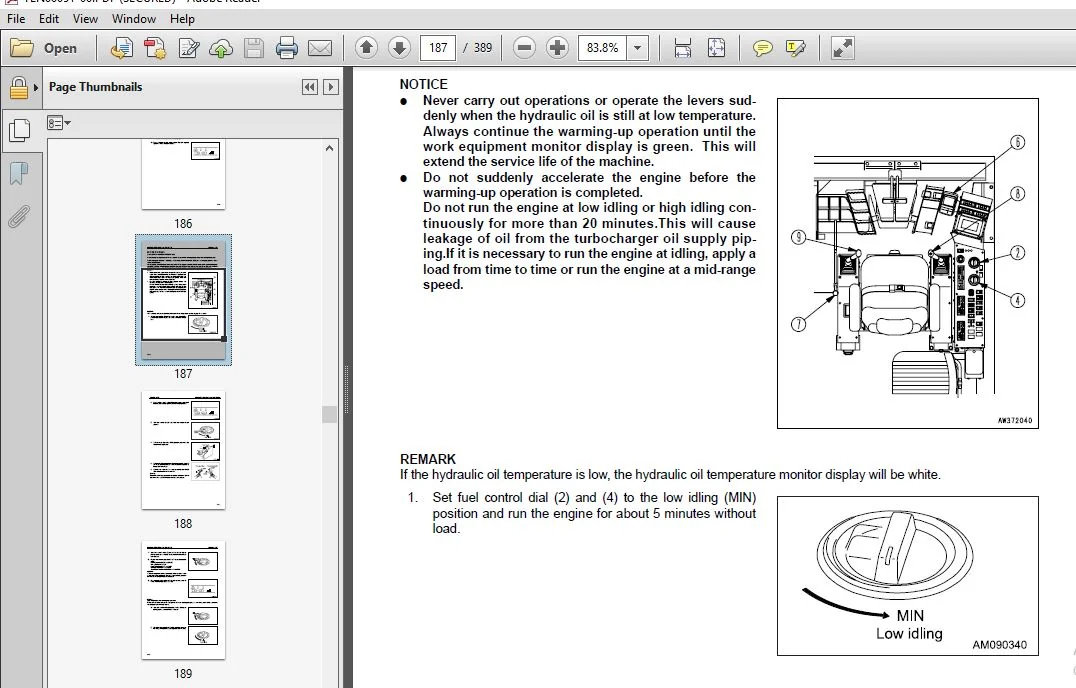Click the save floppy disk icon
The image size is (1076, 688).
[x=254, y=48]
